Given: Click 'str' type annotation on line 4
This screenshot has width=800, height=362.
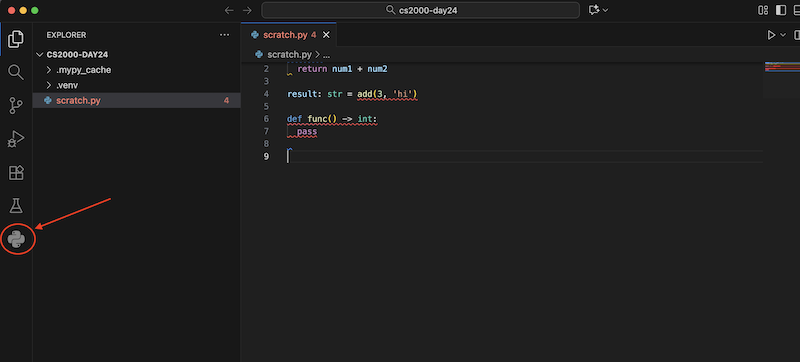Looking at the screenshot, I should (x=335, y=94).
